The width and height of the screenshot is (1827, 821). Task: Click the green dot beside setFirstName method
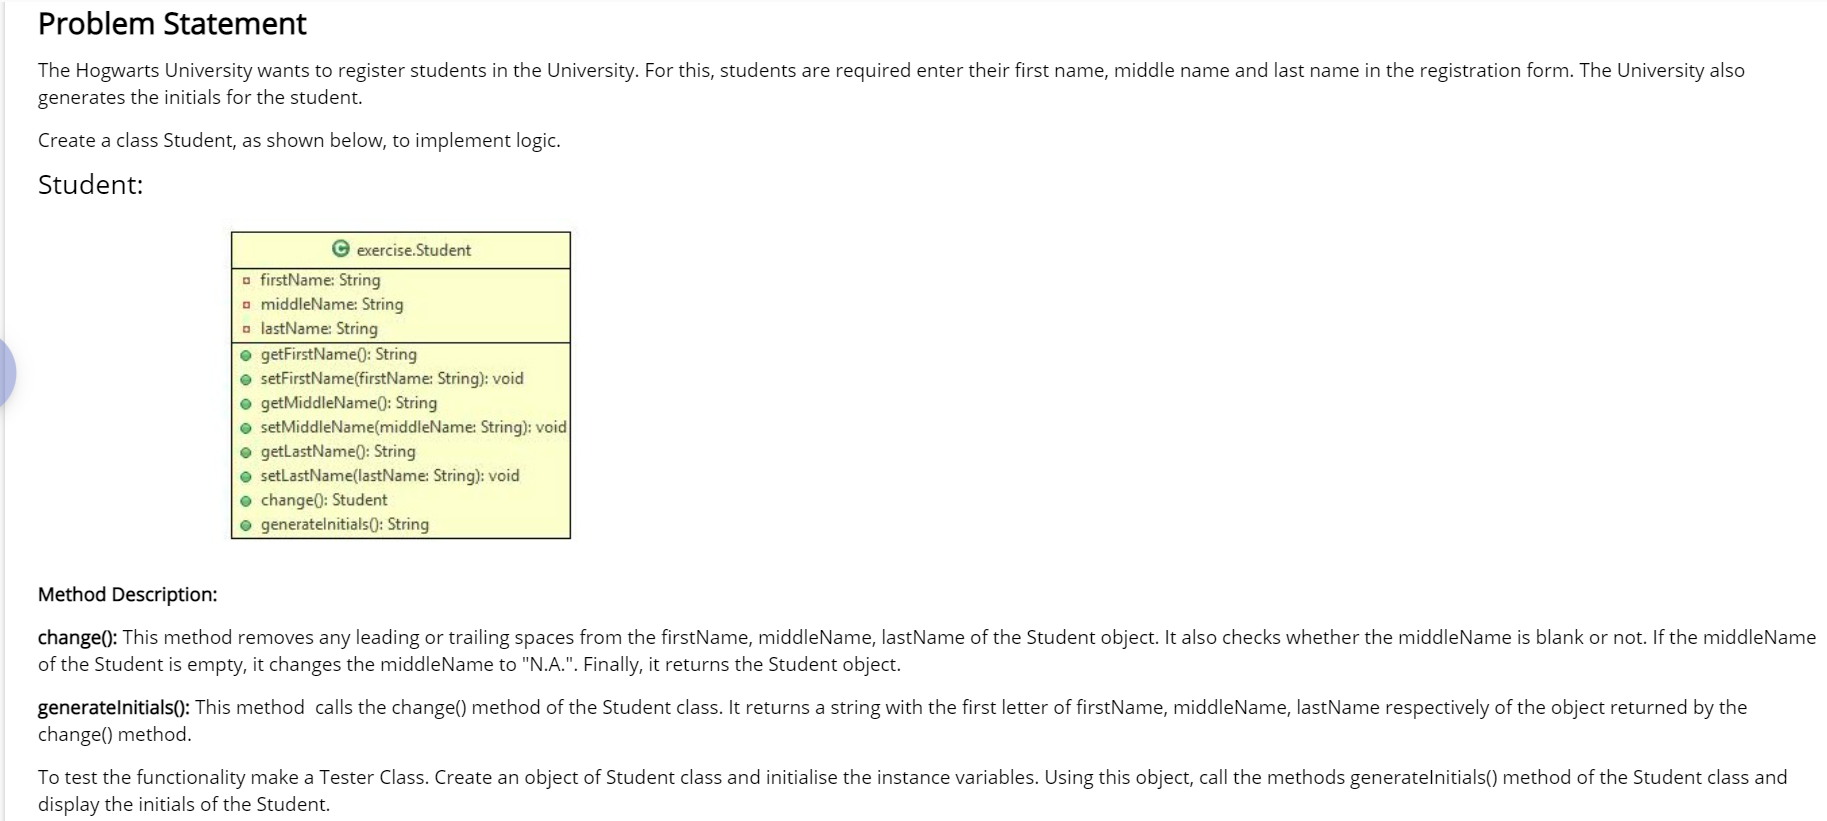246,379
